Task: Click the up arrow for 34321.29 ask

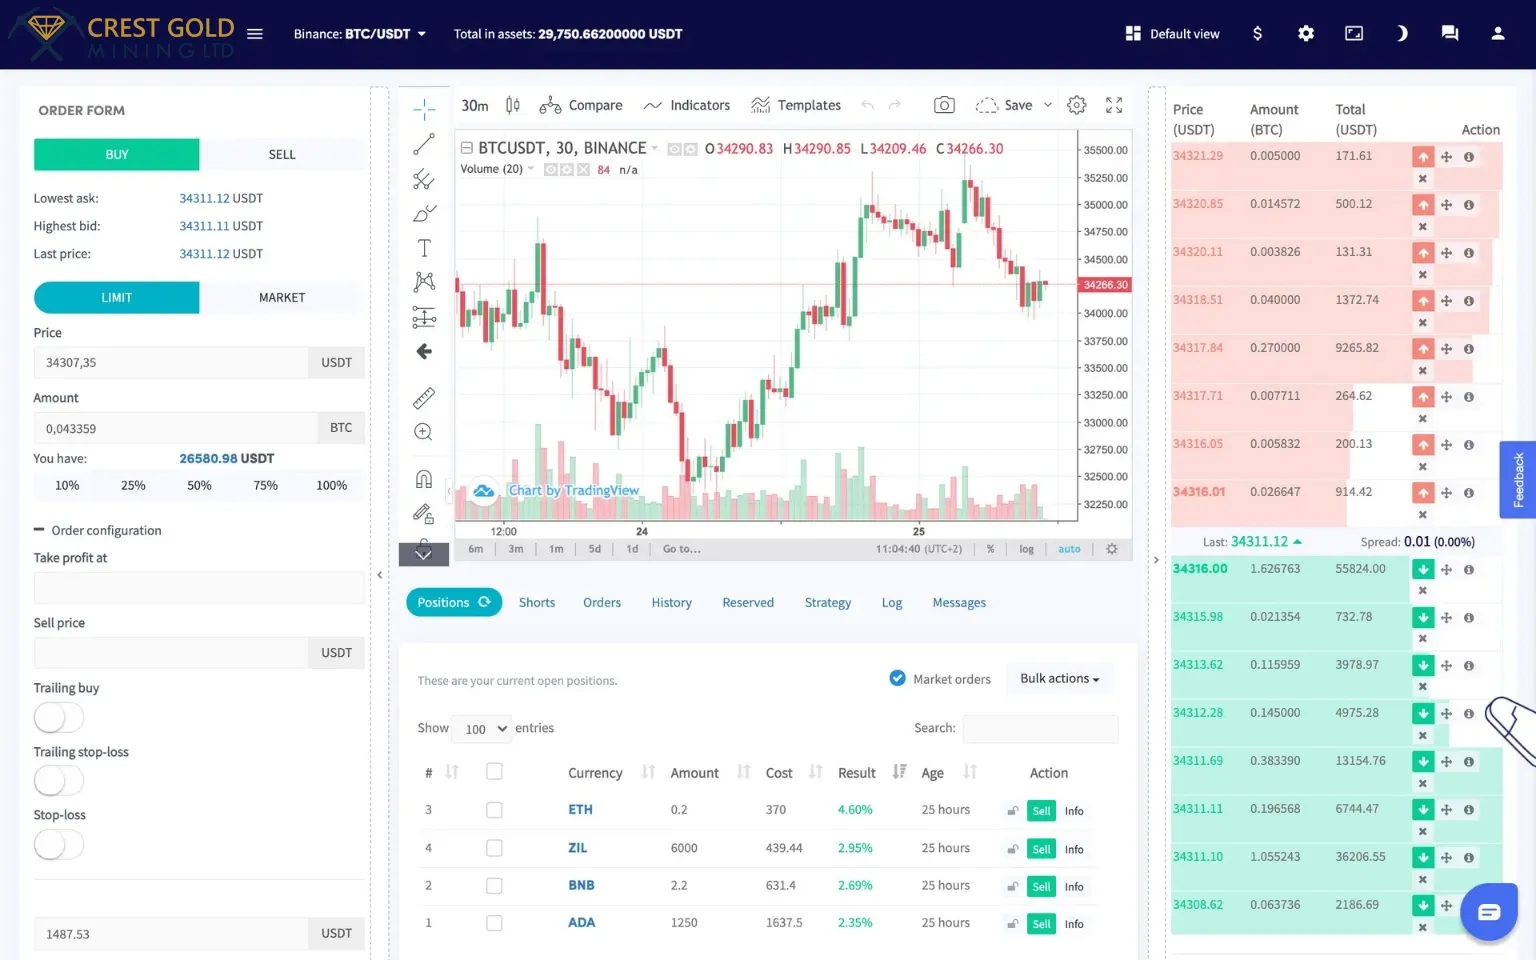Action: (x=1423, y=157)
